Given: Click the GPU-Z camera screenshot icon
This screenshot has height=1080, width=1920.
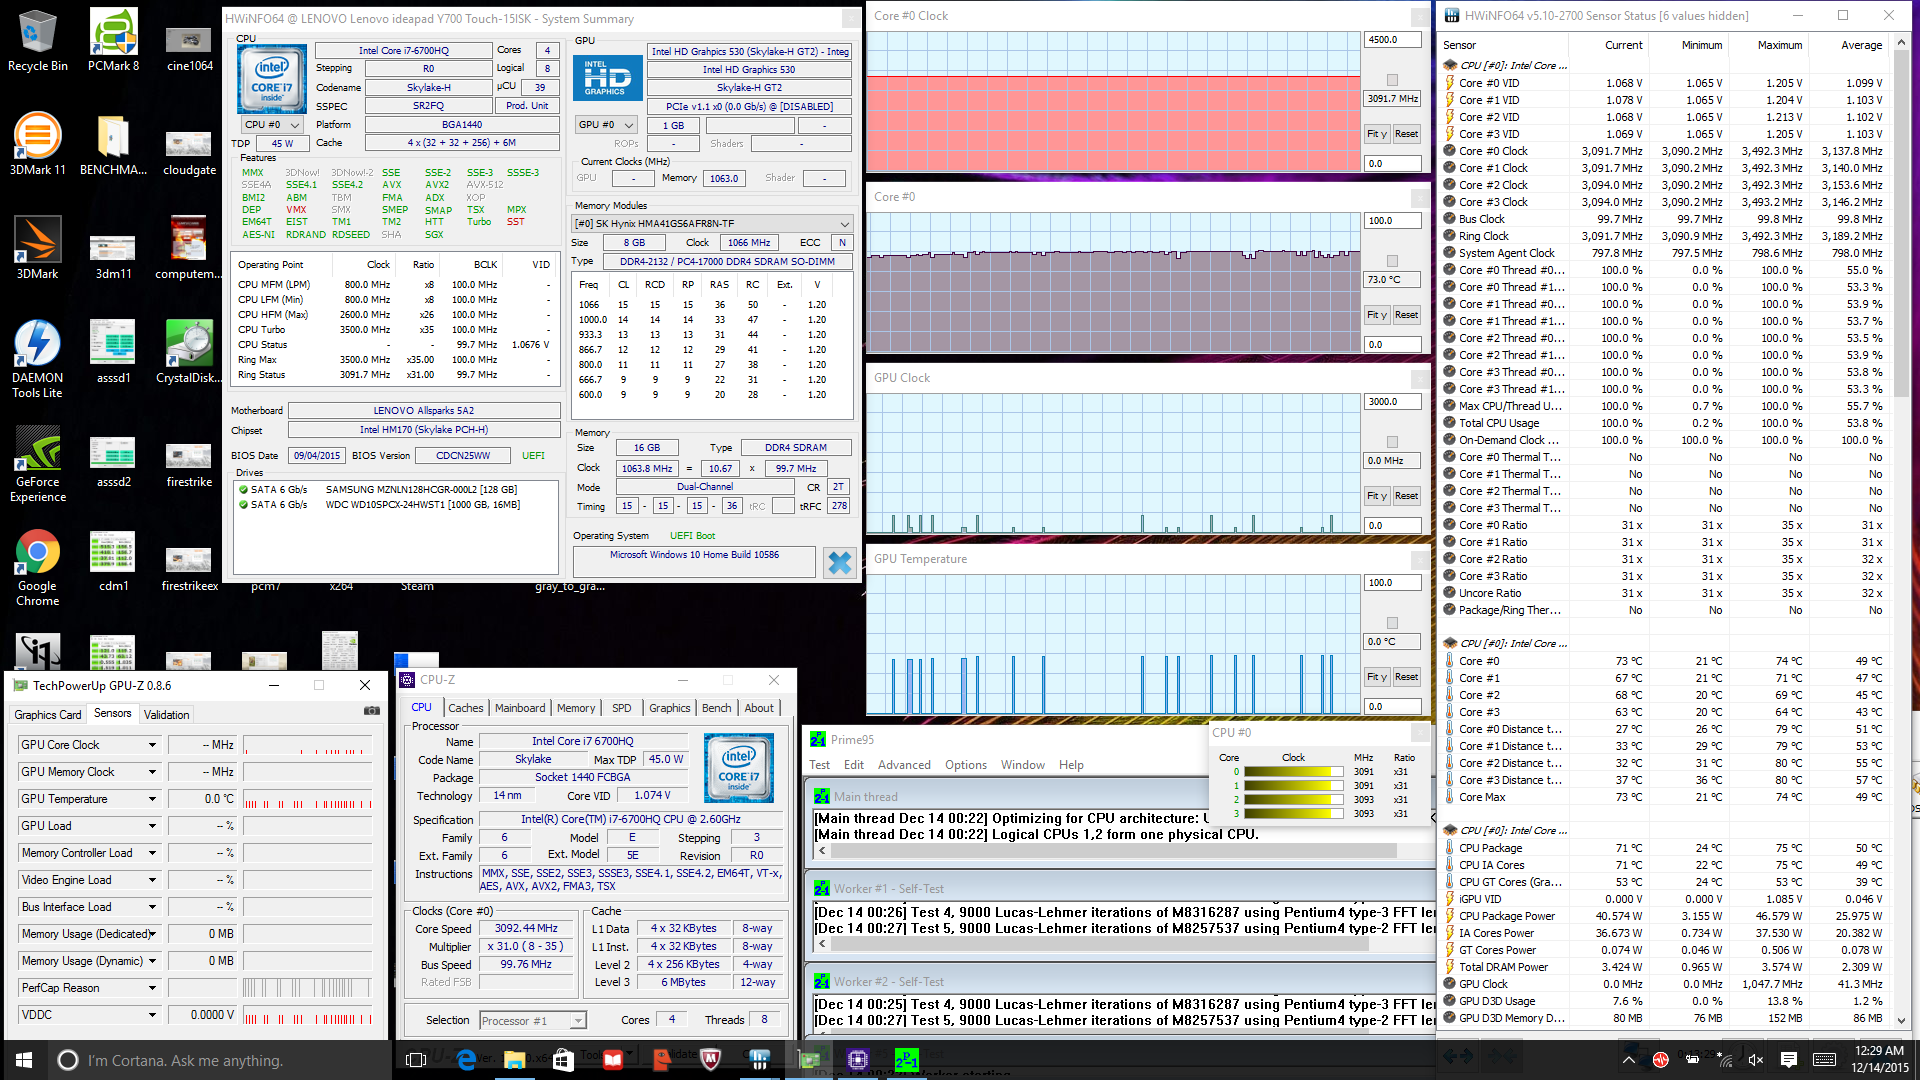Looking at the screenshot, I should click(372, 711).
